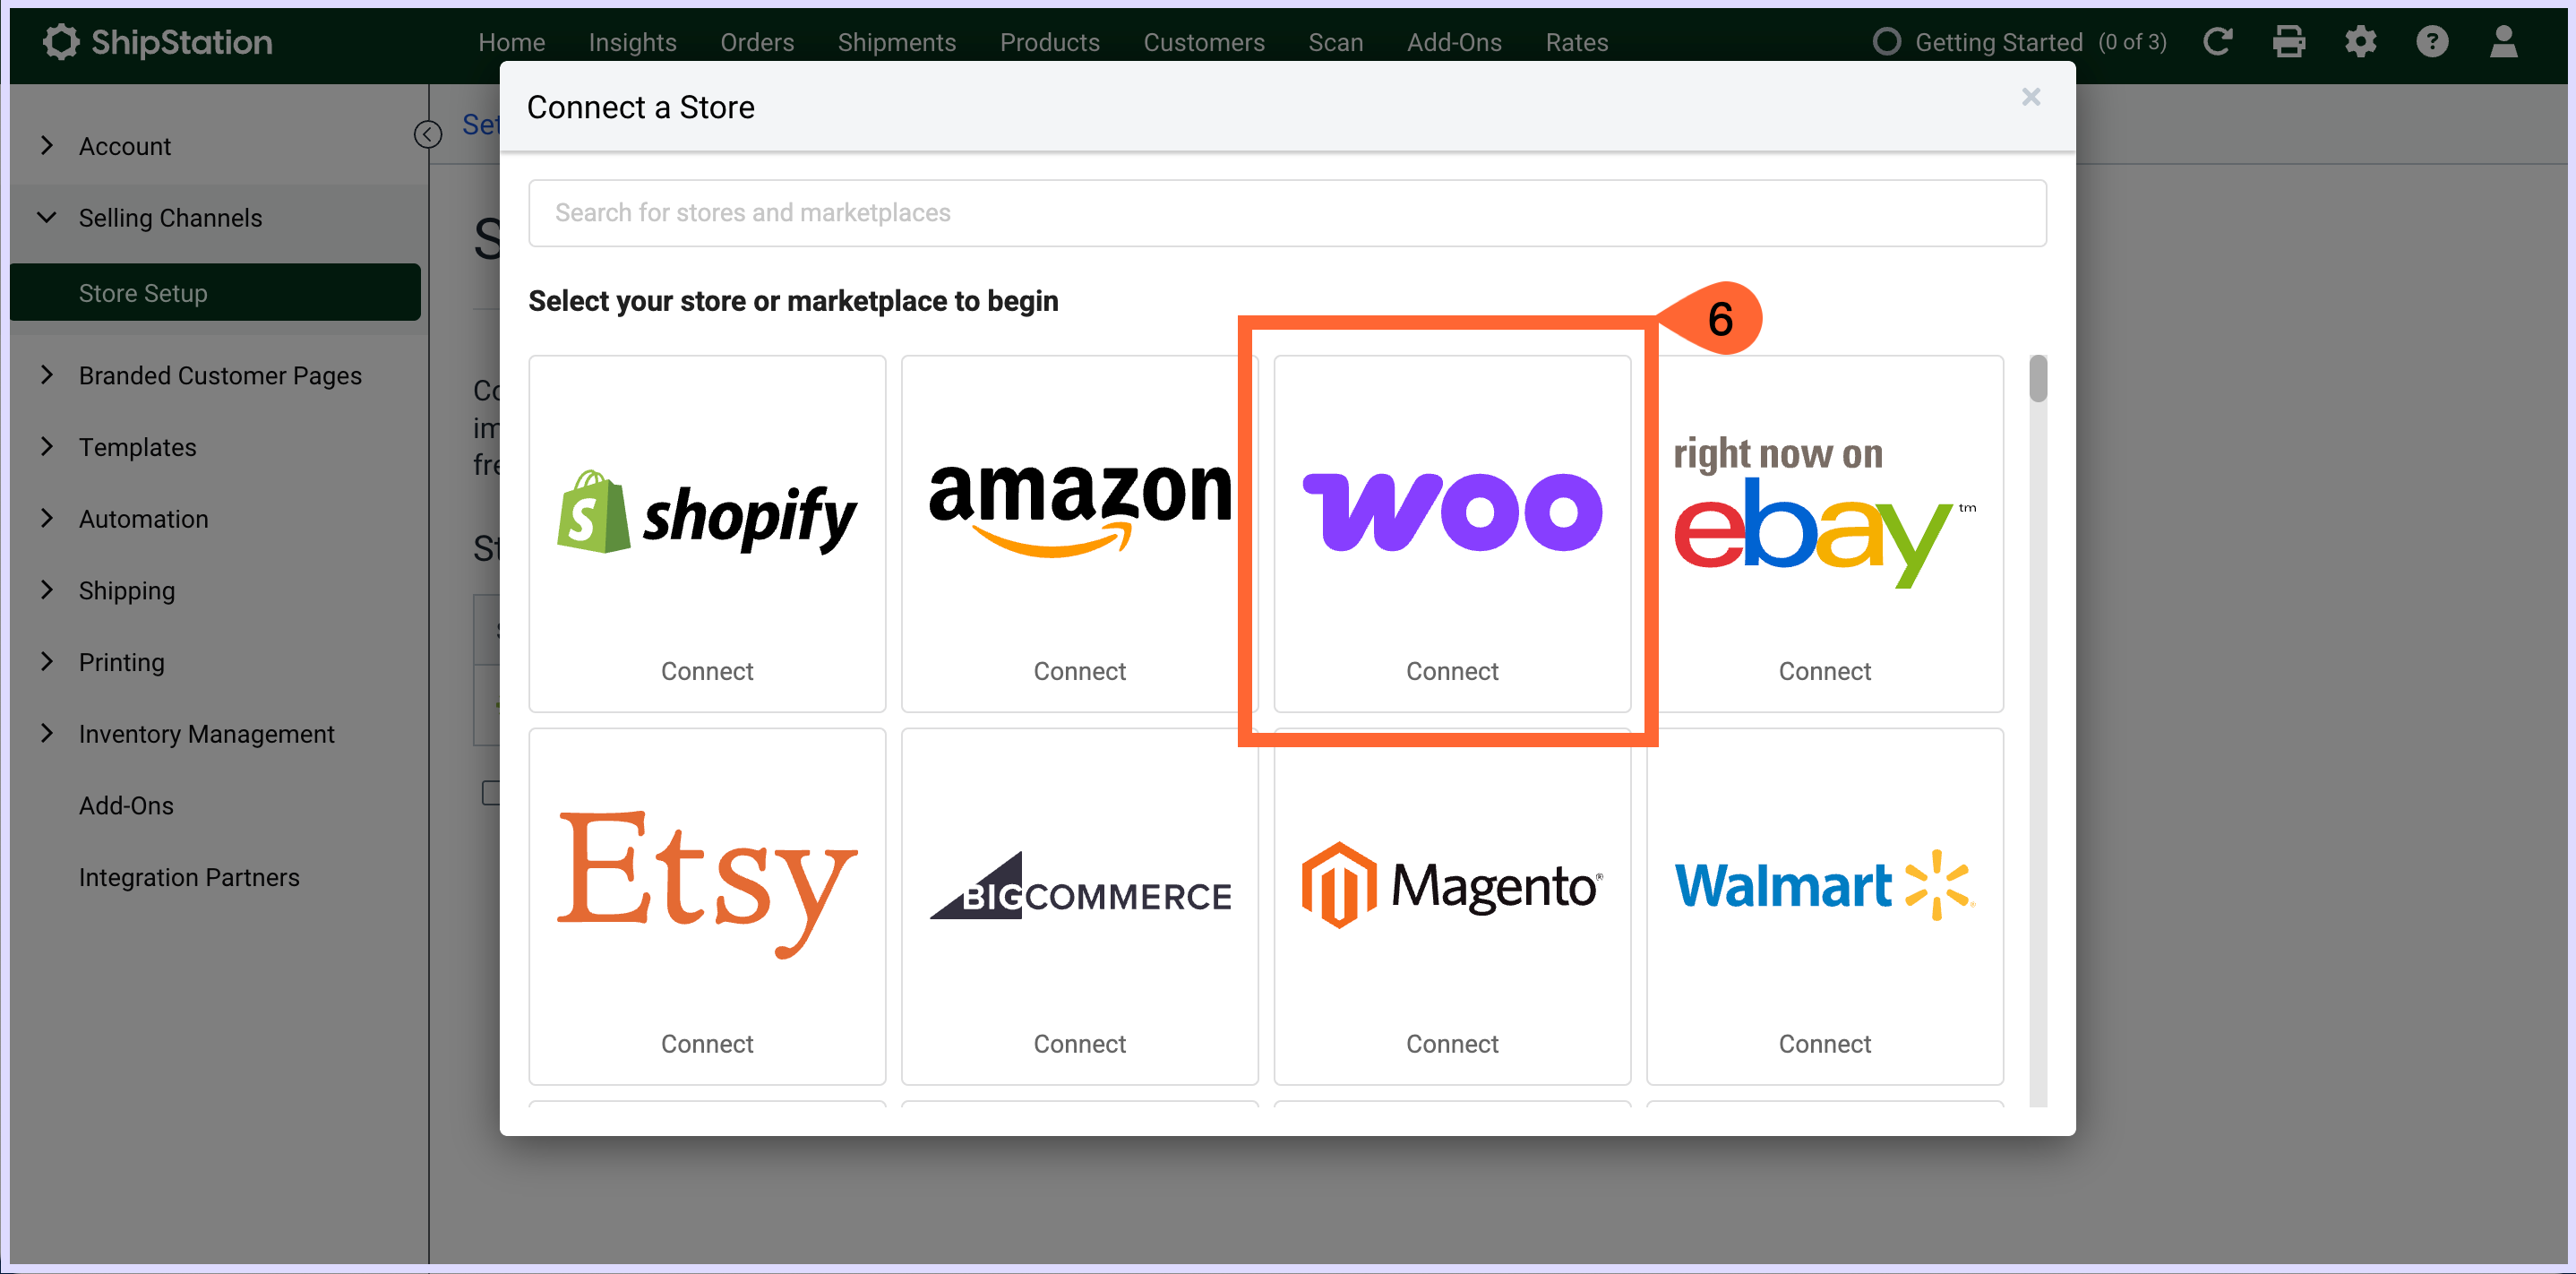2576x1274 pixels.
Task: Click Connect under Magento
Action: click(x=1452, y=1043)
